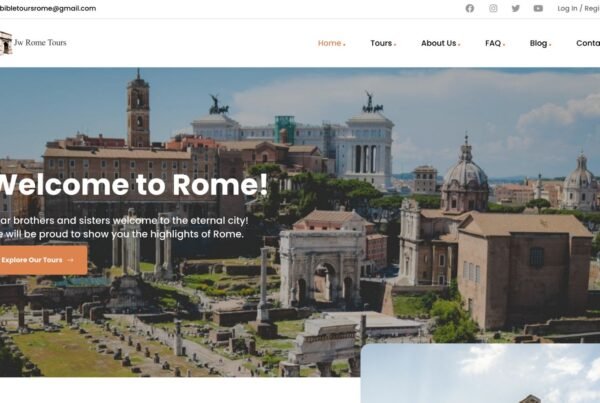Select the Home menu item

tap(330, 43)
